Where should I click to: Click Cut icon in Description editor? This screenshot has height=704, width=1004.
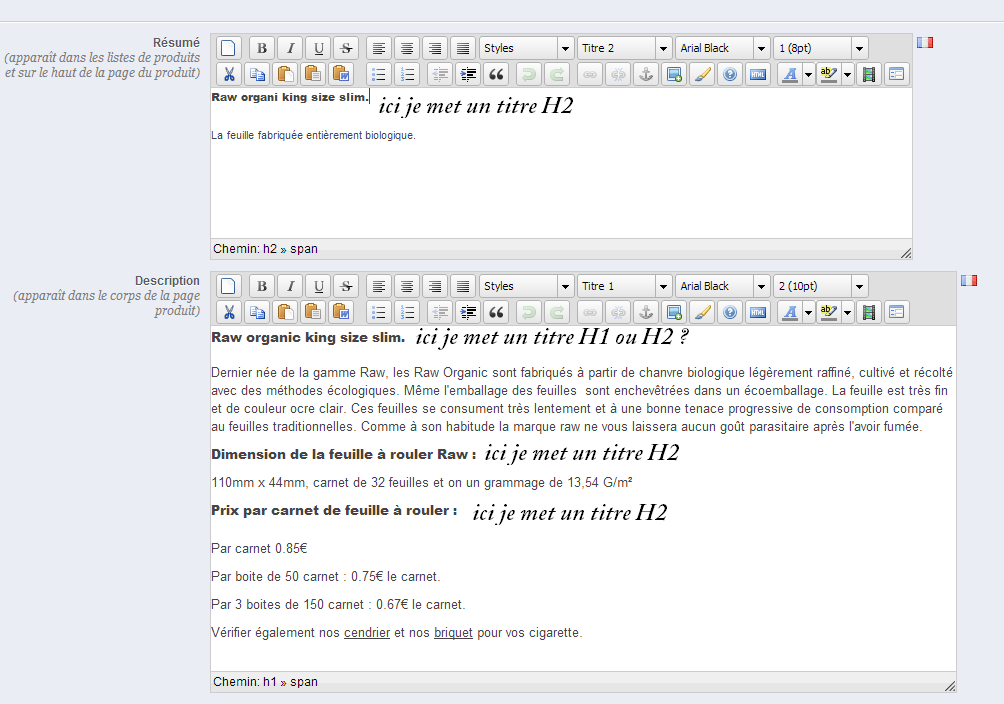tap(229, 313)
